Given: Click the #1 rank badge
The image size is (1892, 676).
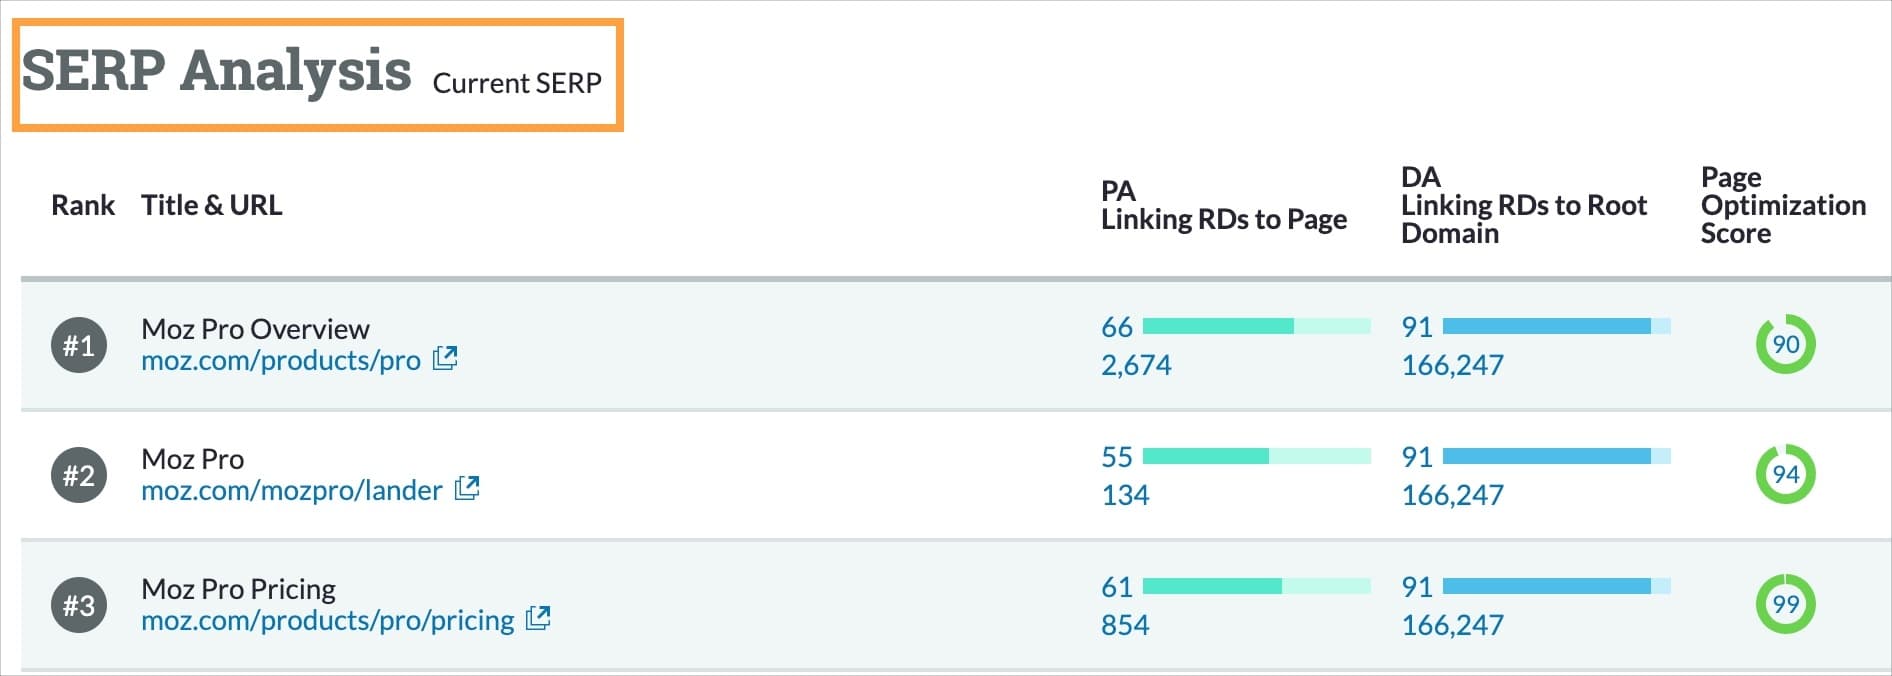Looking at the screenshot, I should coord(79,344).
